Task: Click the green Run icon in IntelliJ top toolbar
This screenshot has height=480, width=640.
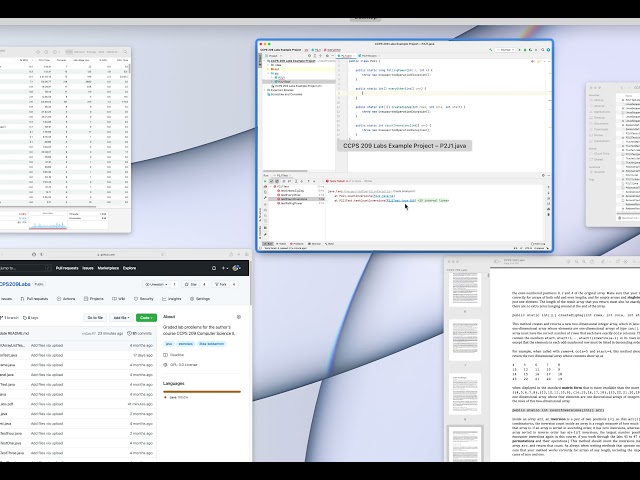Action: tap(519, 50)
